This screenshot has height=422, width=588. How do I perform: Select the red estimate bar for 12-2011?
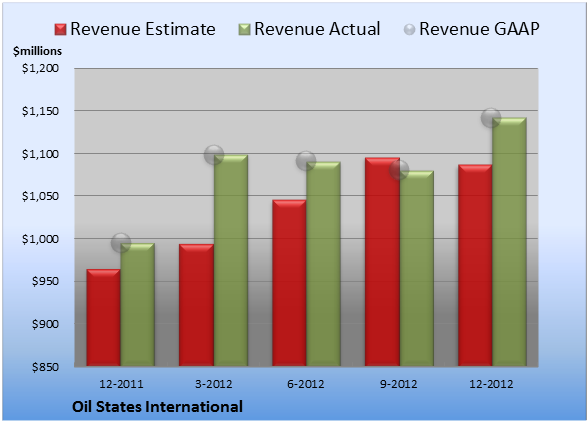pos(104,317)
